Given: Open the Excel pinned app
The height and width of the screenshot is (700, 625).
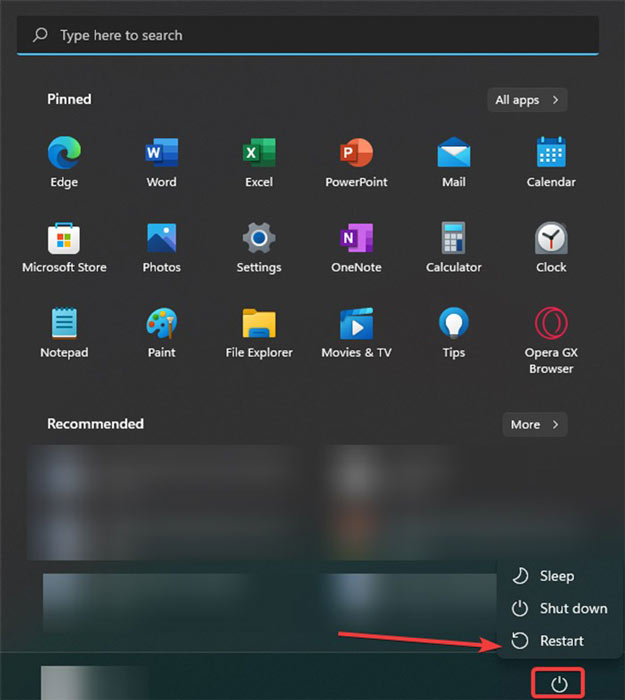Looking at the screenshot, I should point(259,163).
